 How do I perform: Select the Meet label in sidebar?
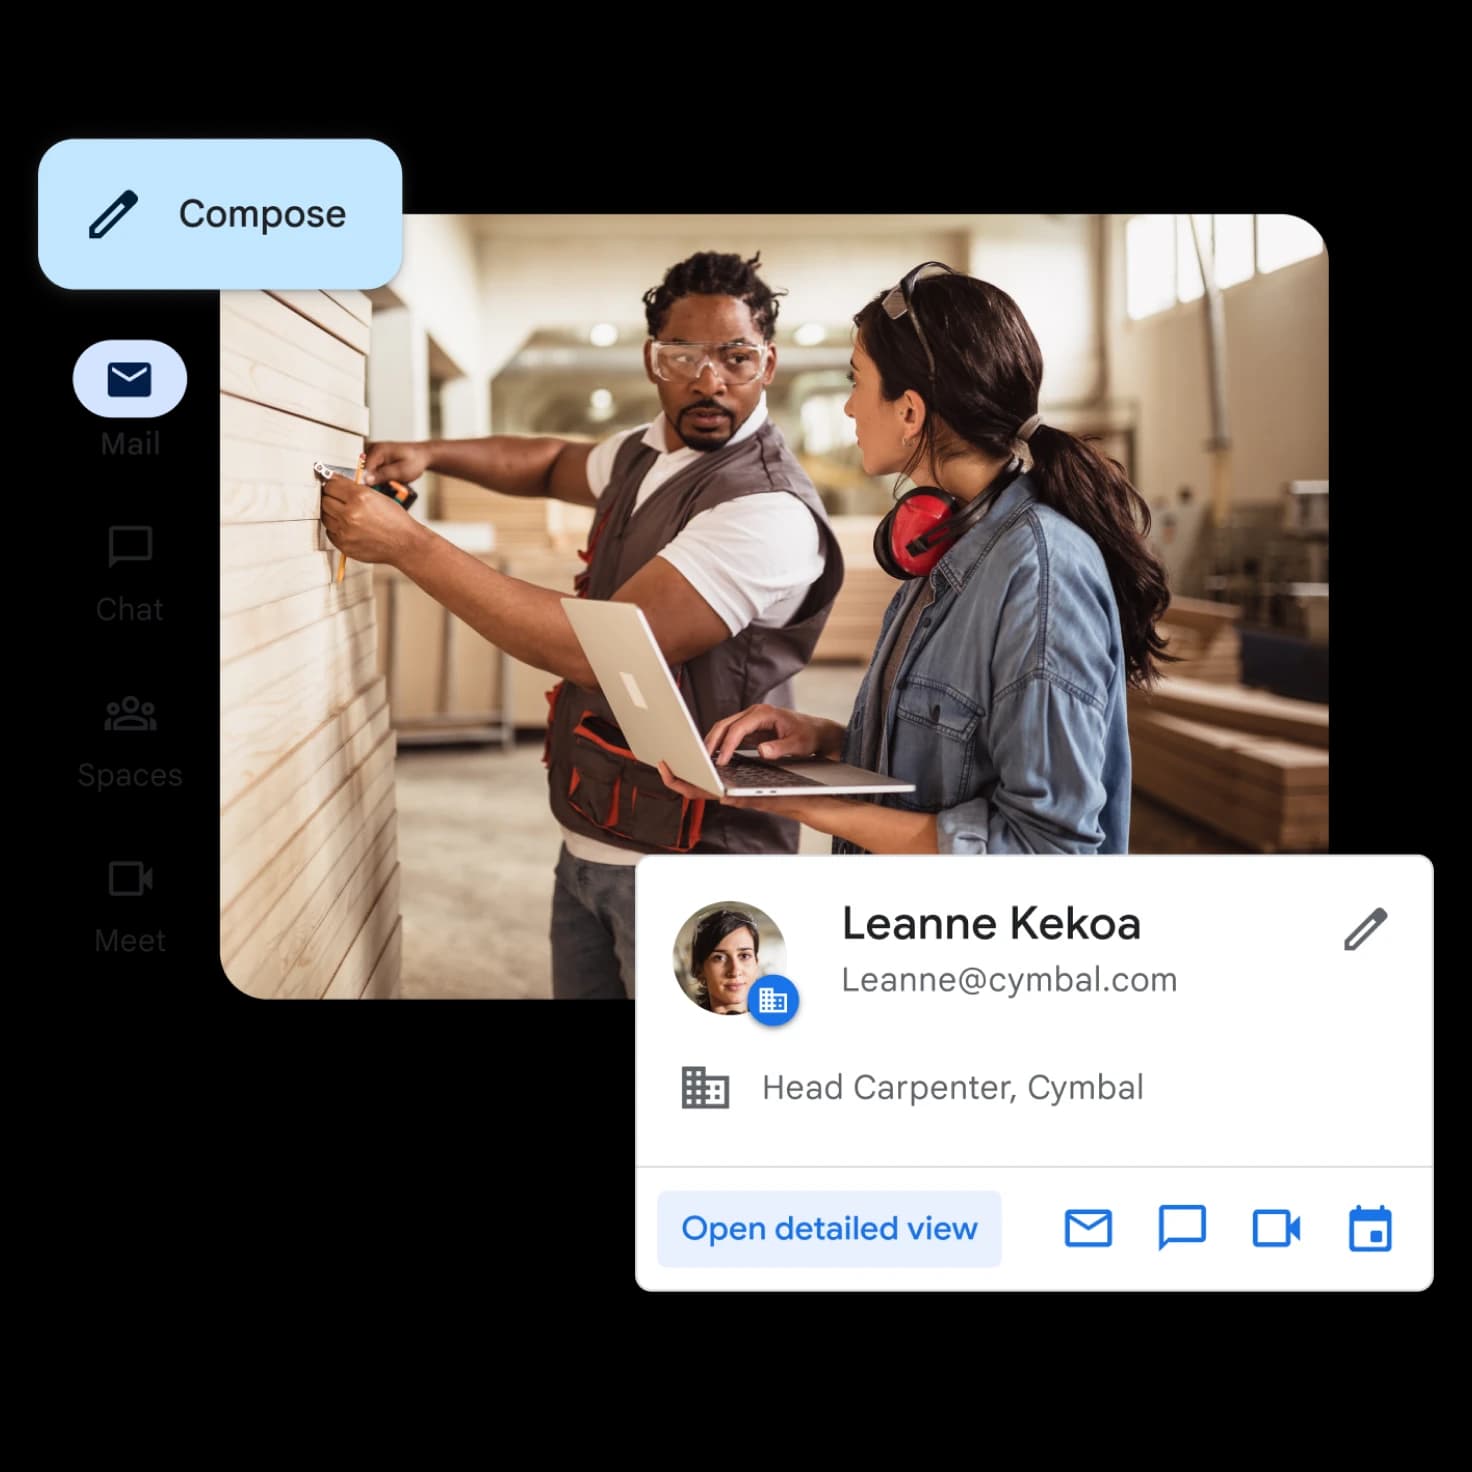pos(130,940)
